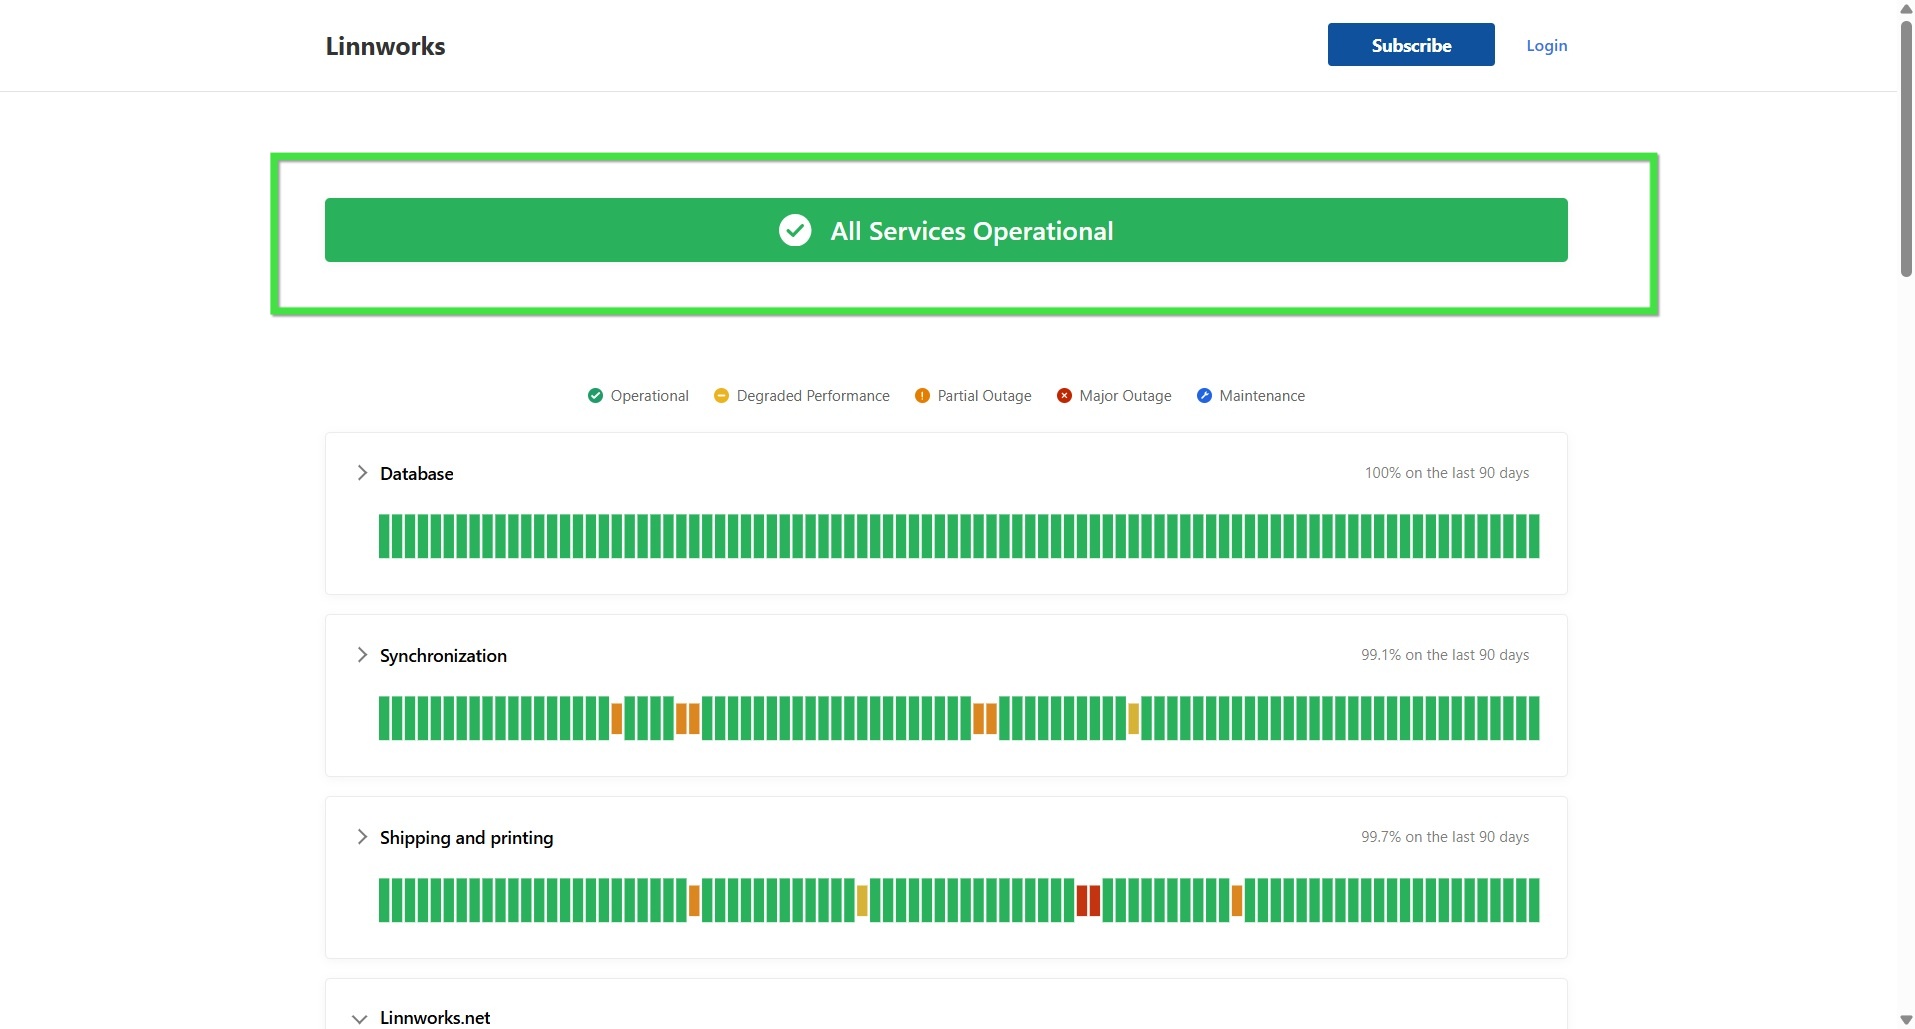Click the red outage bars in Shipping timeline

click(x=1088, y=900)
